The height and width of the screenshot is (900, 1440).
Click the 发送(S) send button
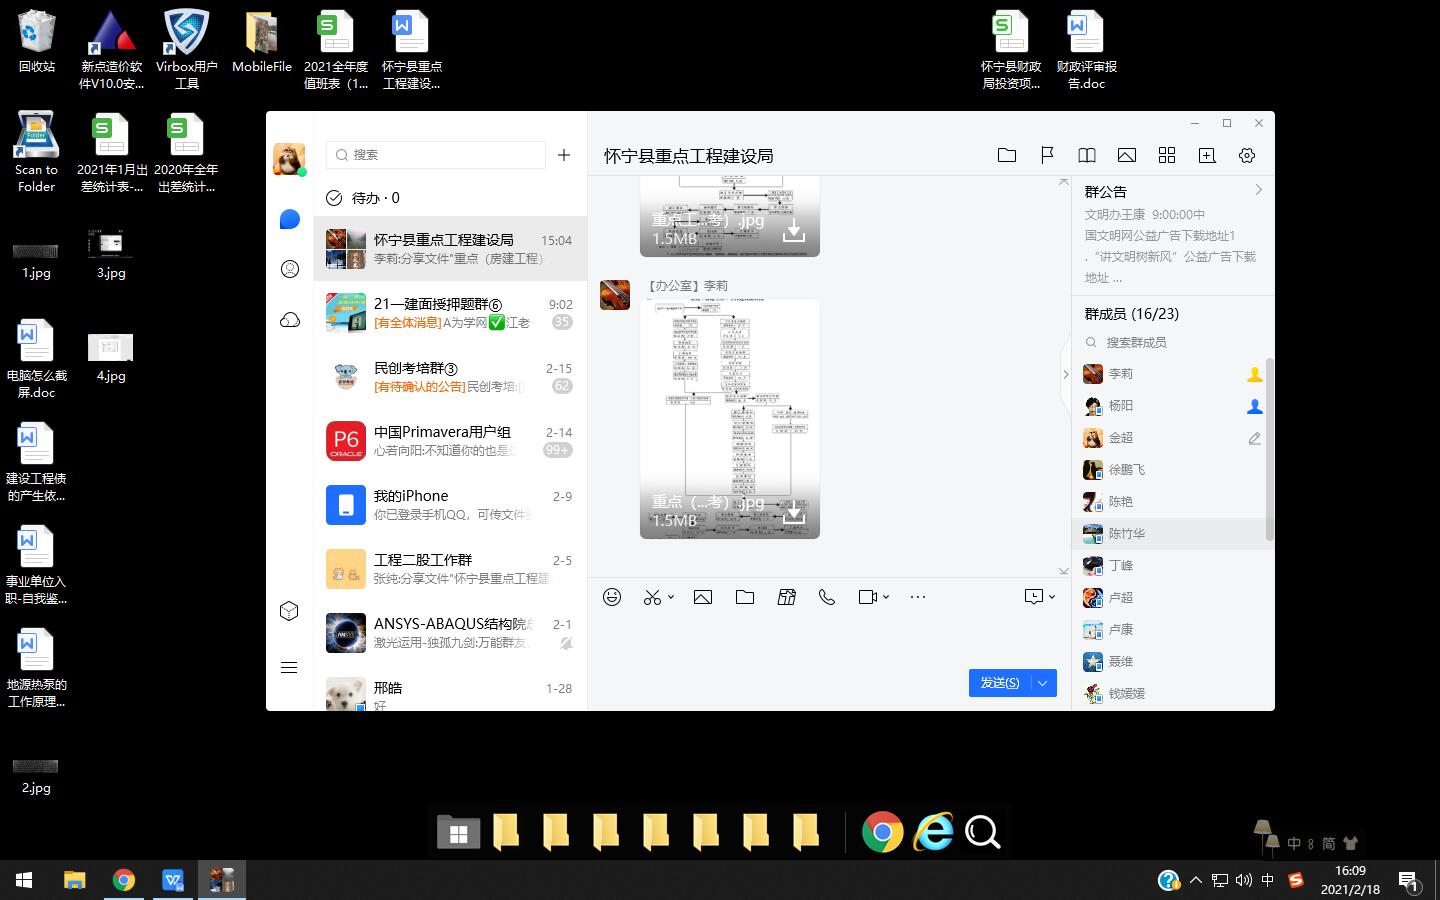[x=997, y=682]
